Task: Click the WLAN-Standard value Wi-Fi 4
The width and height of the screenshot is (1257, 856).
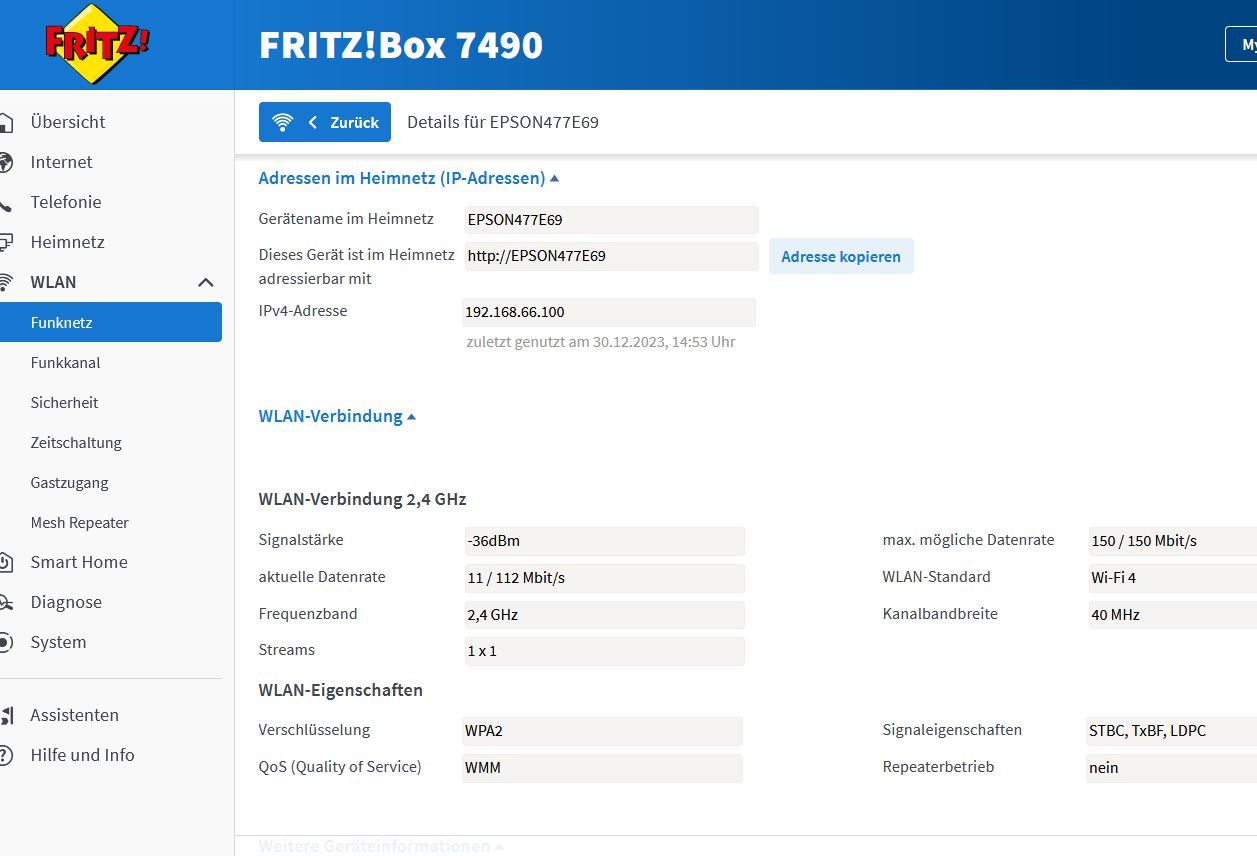Action: pos(1172,578)
